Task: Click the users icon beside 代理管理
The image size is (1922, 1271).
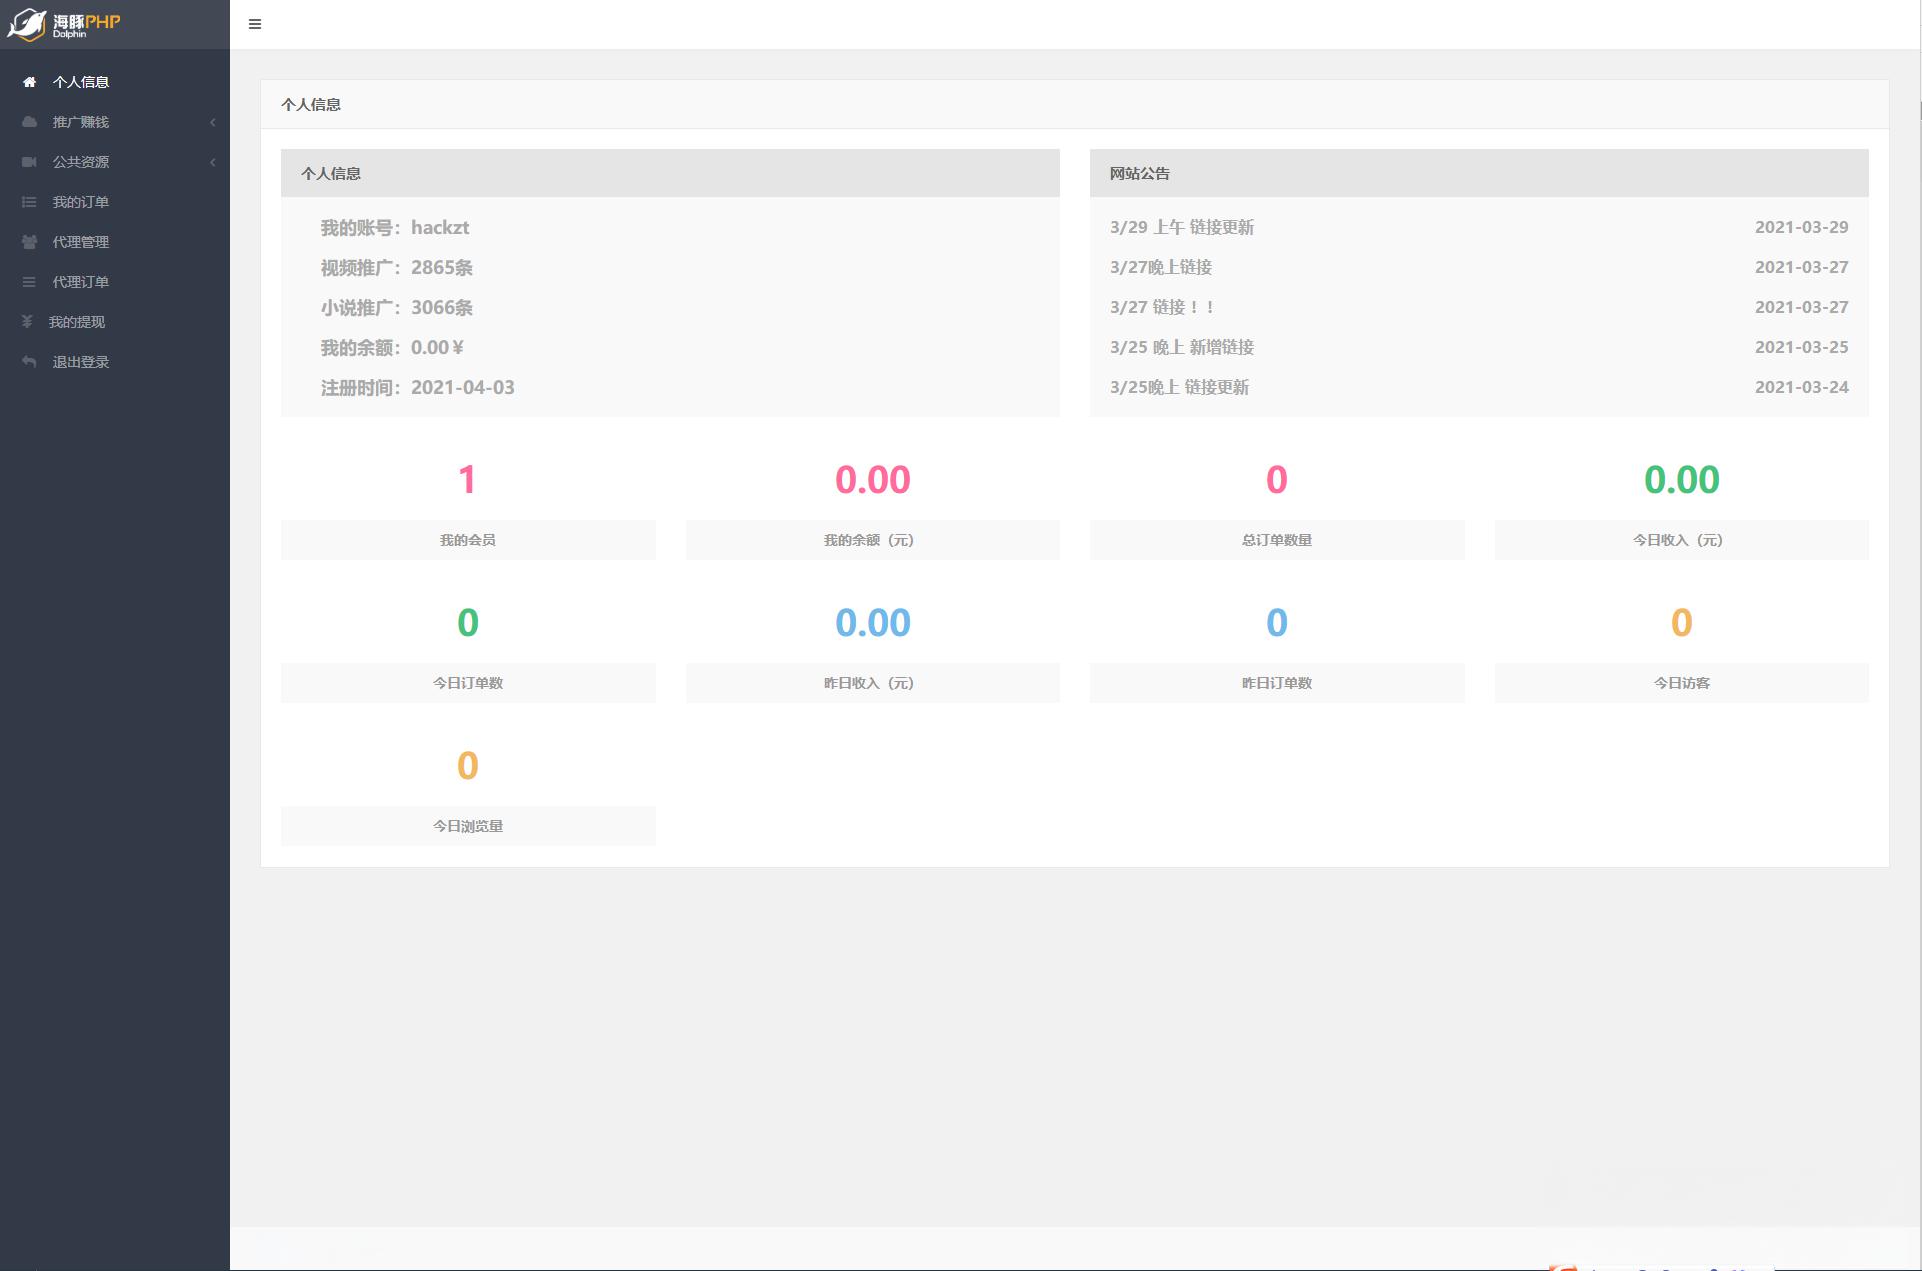Action: point(29,242)
